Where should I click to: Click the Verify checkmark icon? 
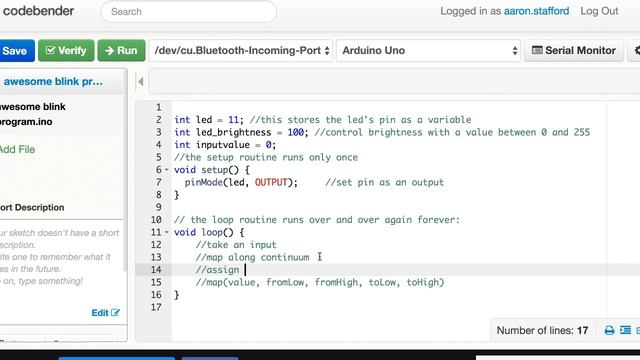(50, 50)
